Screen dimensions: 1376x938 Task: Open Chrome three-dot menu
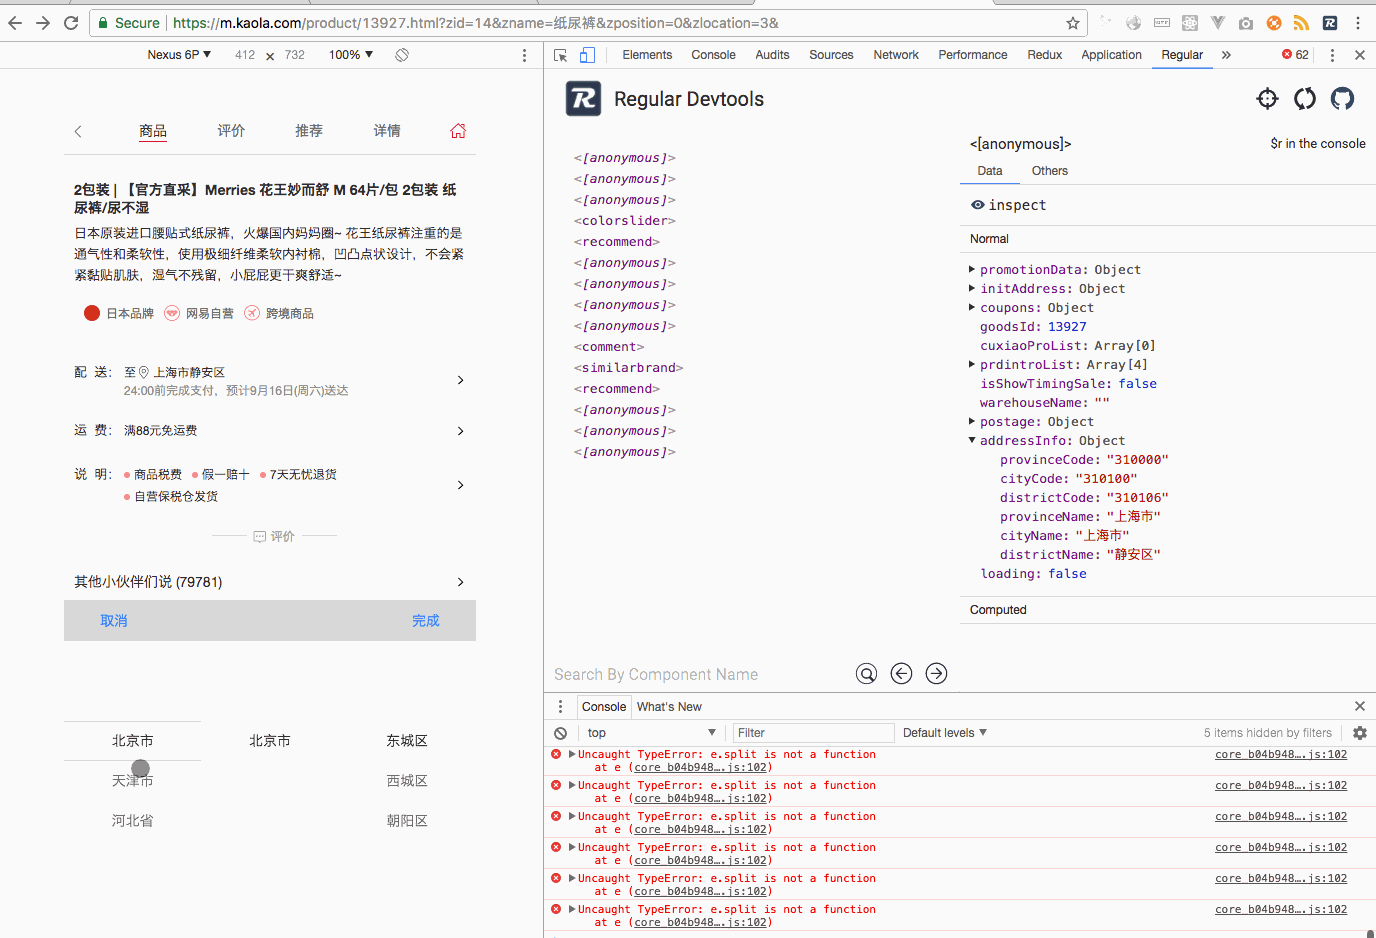click(x=1358, y=23)
